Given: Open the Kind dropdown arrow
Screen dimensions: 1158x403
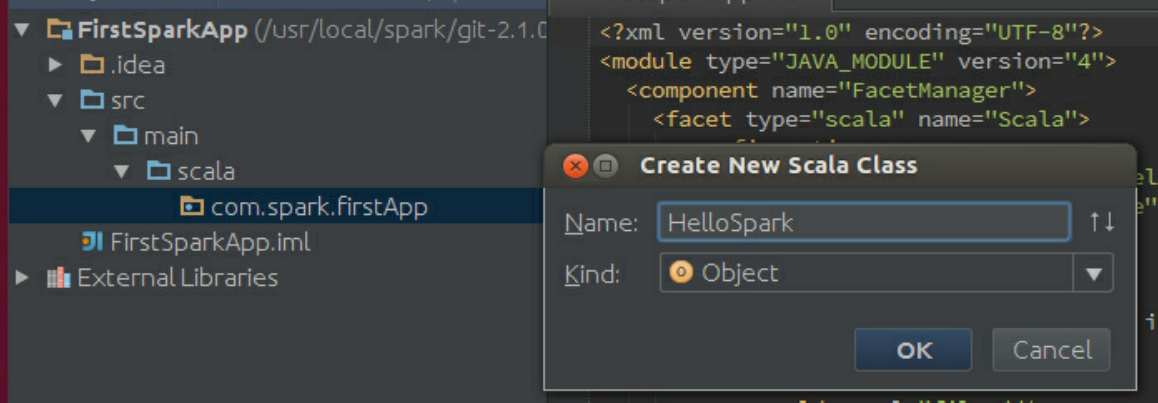Looking at the screenshot, I should 1093,273.
